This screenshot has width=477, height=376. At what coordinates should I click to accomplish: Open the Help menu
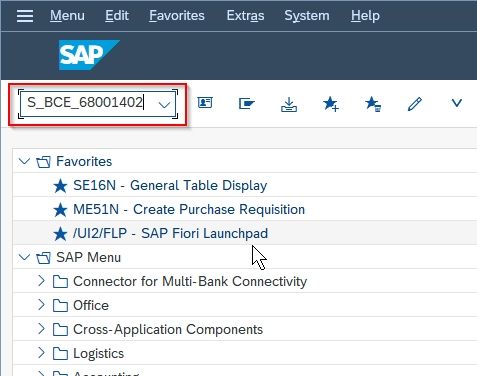click(x=365, y=16)
